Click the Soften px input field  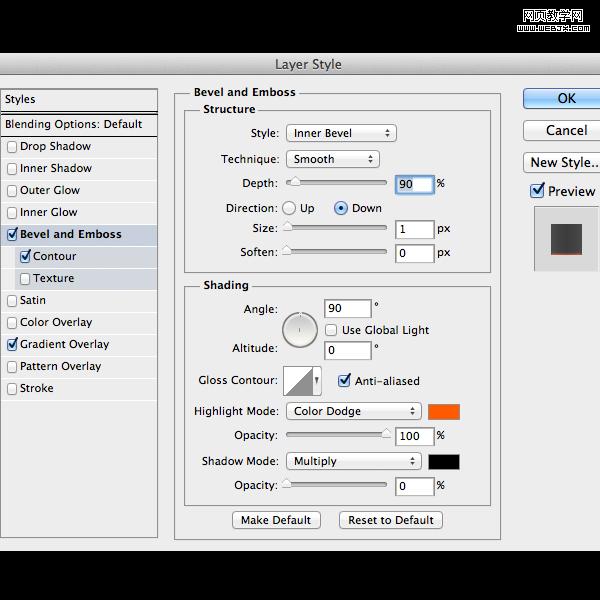pyautogui.click(x=415, y=253)
